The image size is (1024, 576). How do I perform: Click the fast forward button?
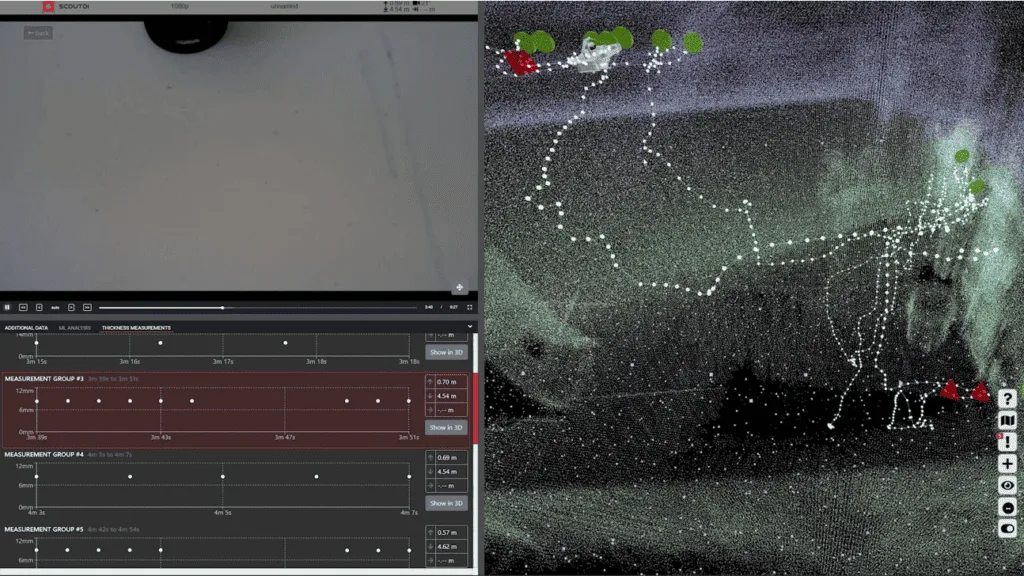click(x=87, y=308)
